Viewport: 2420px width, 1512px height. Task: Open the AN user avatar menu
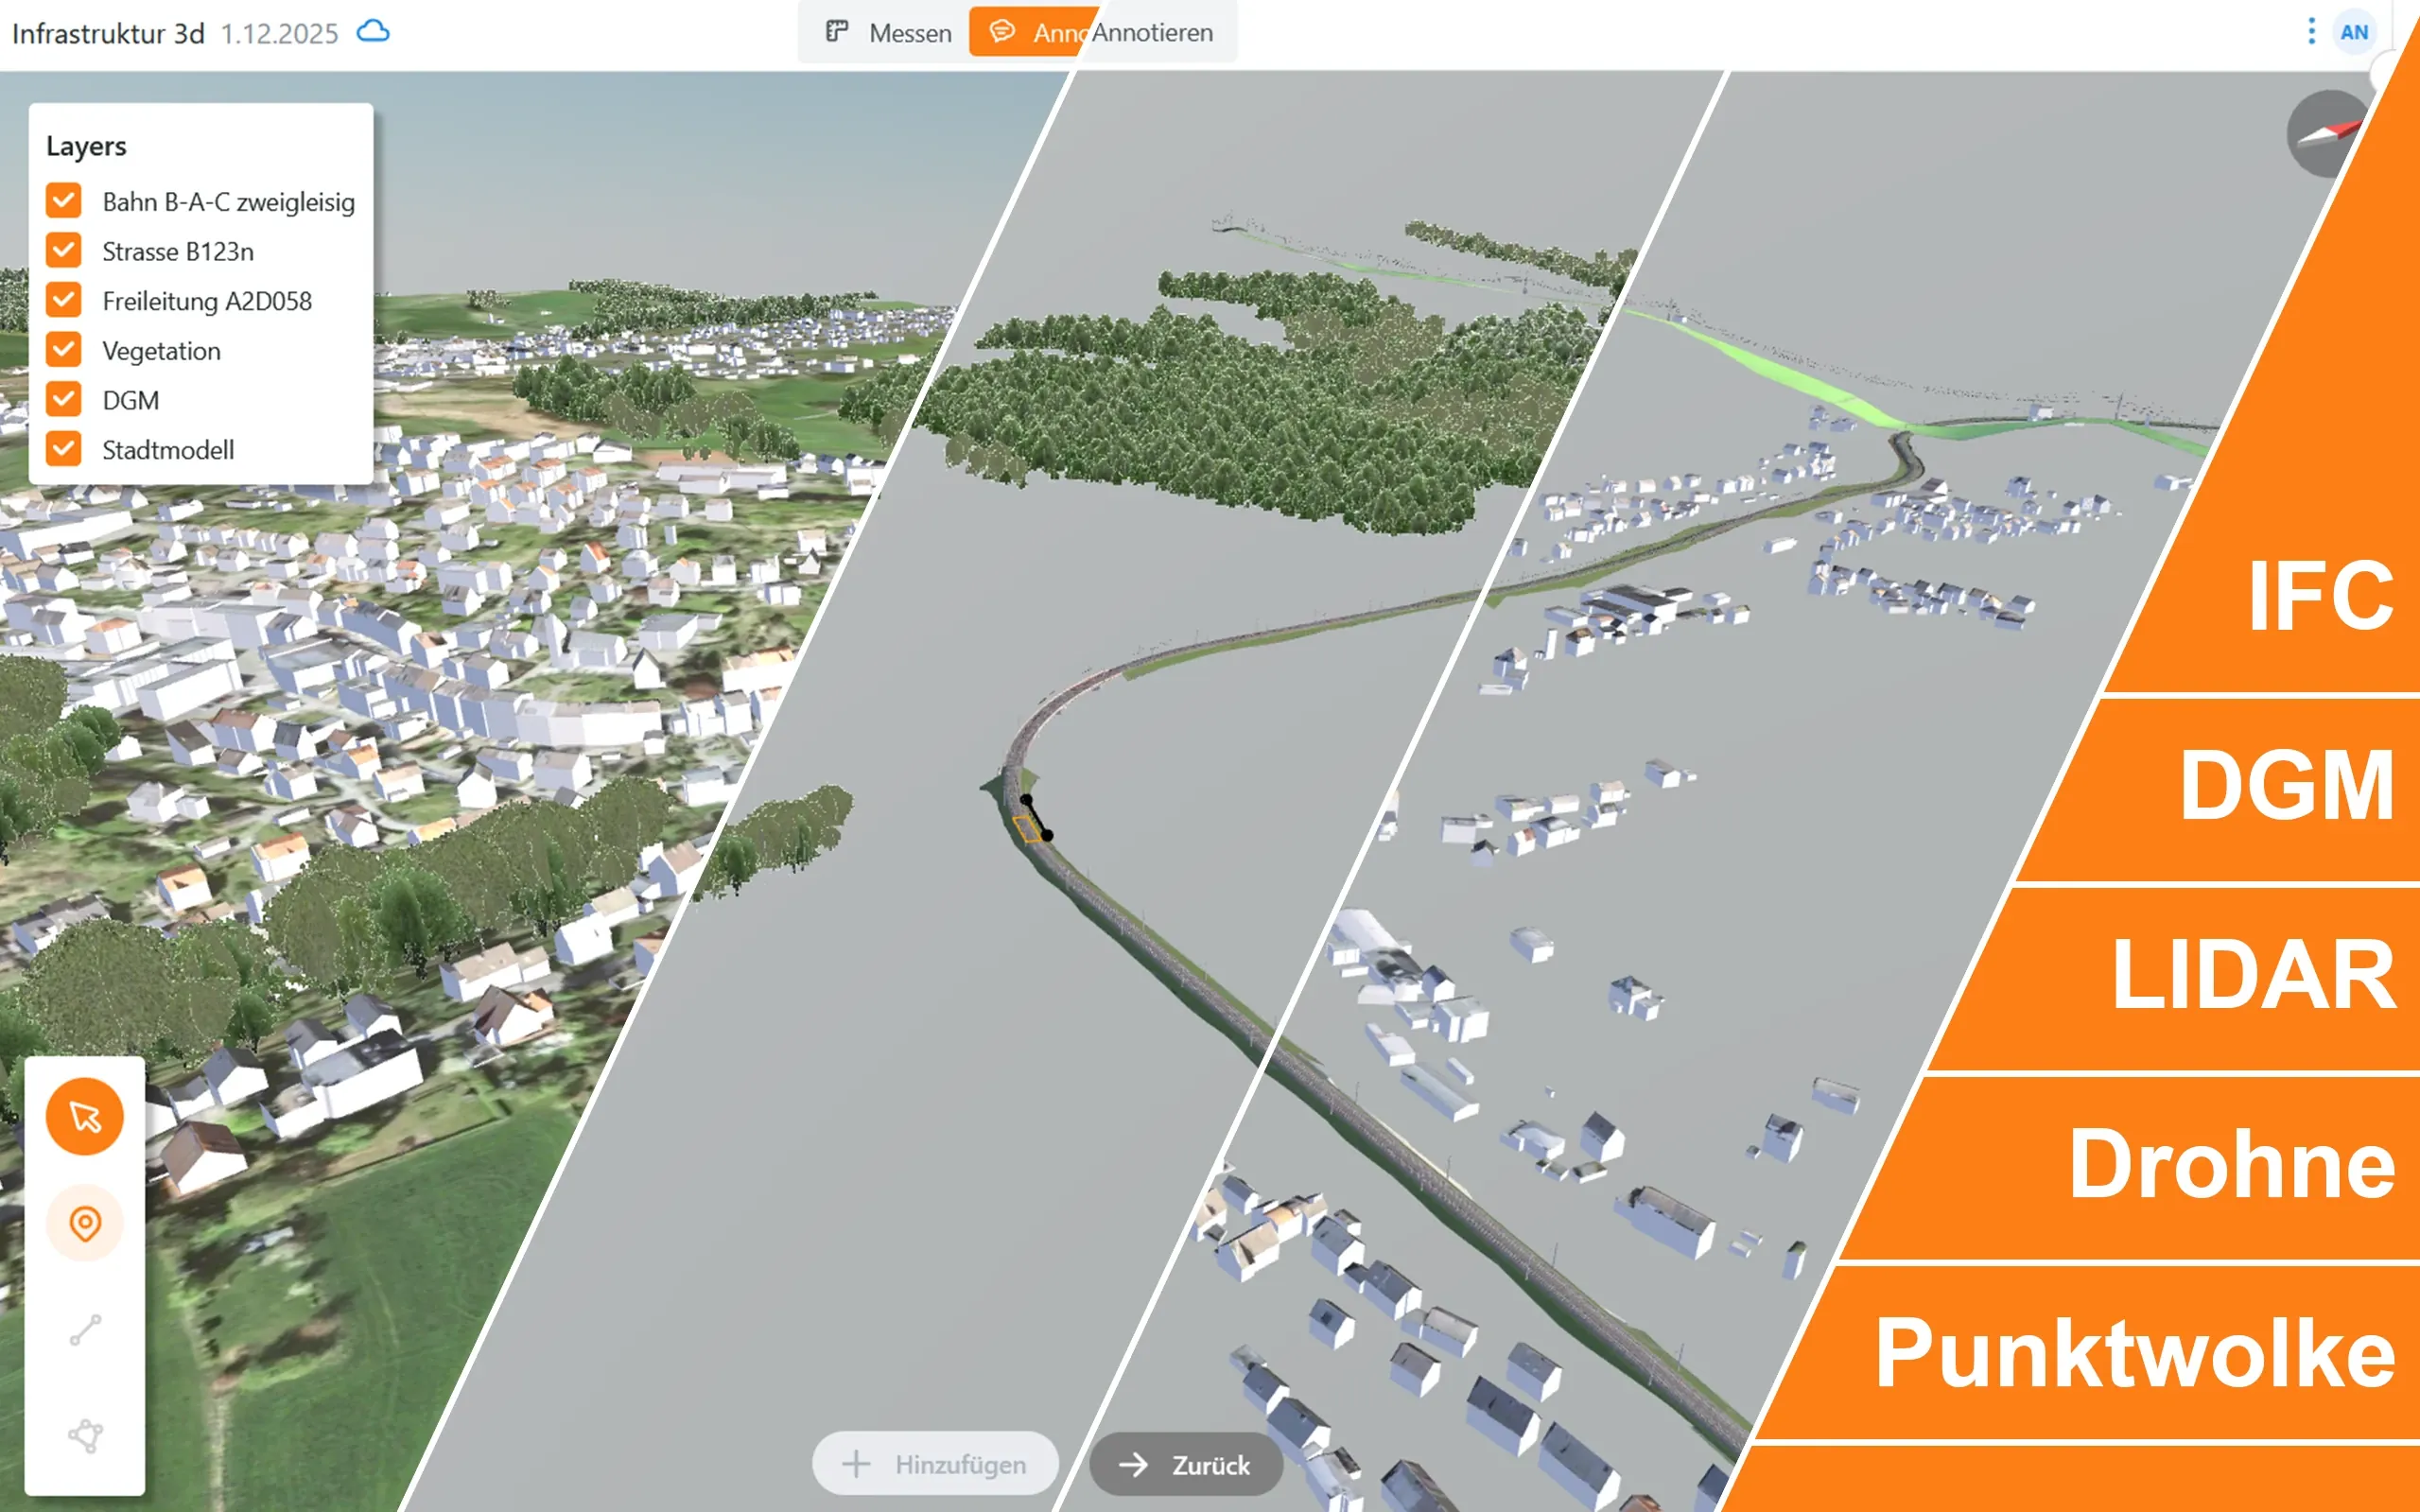point(2353,32)
